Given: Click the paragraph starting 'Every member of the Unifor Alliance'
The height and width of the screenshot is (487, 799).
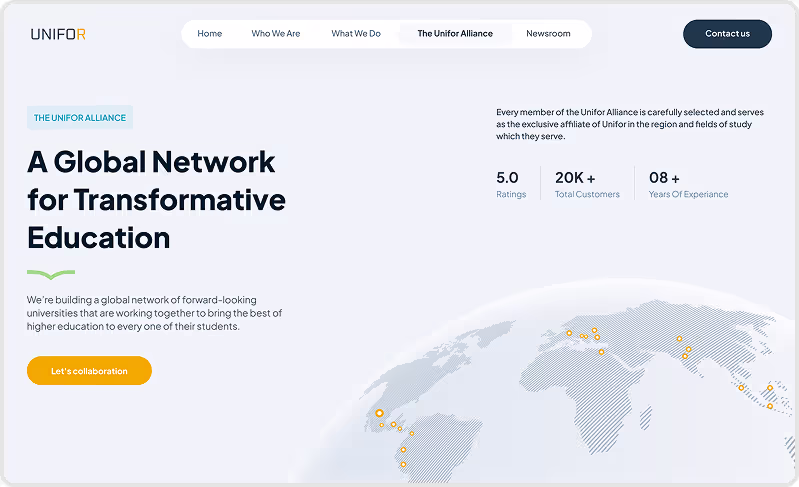Looking at the screenshot, I should pyautogui.click(x=630, y=124).
